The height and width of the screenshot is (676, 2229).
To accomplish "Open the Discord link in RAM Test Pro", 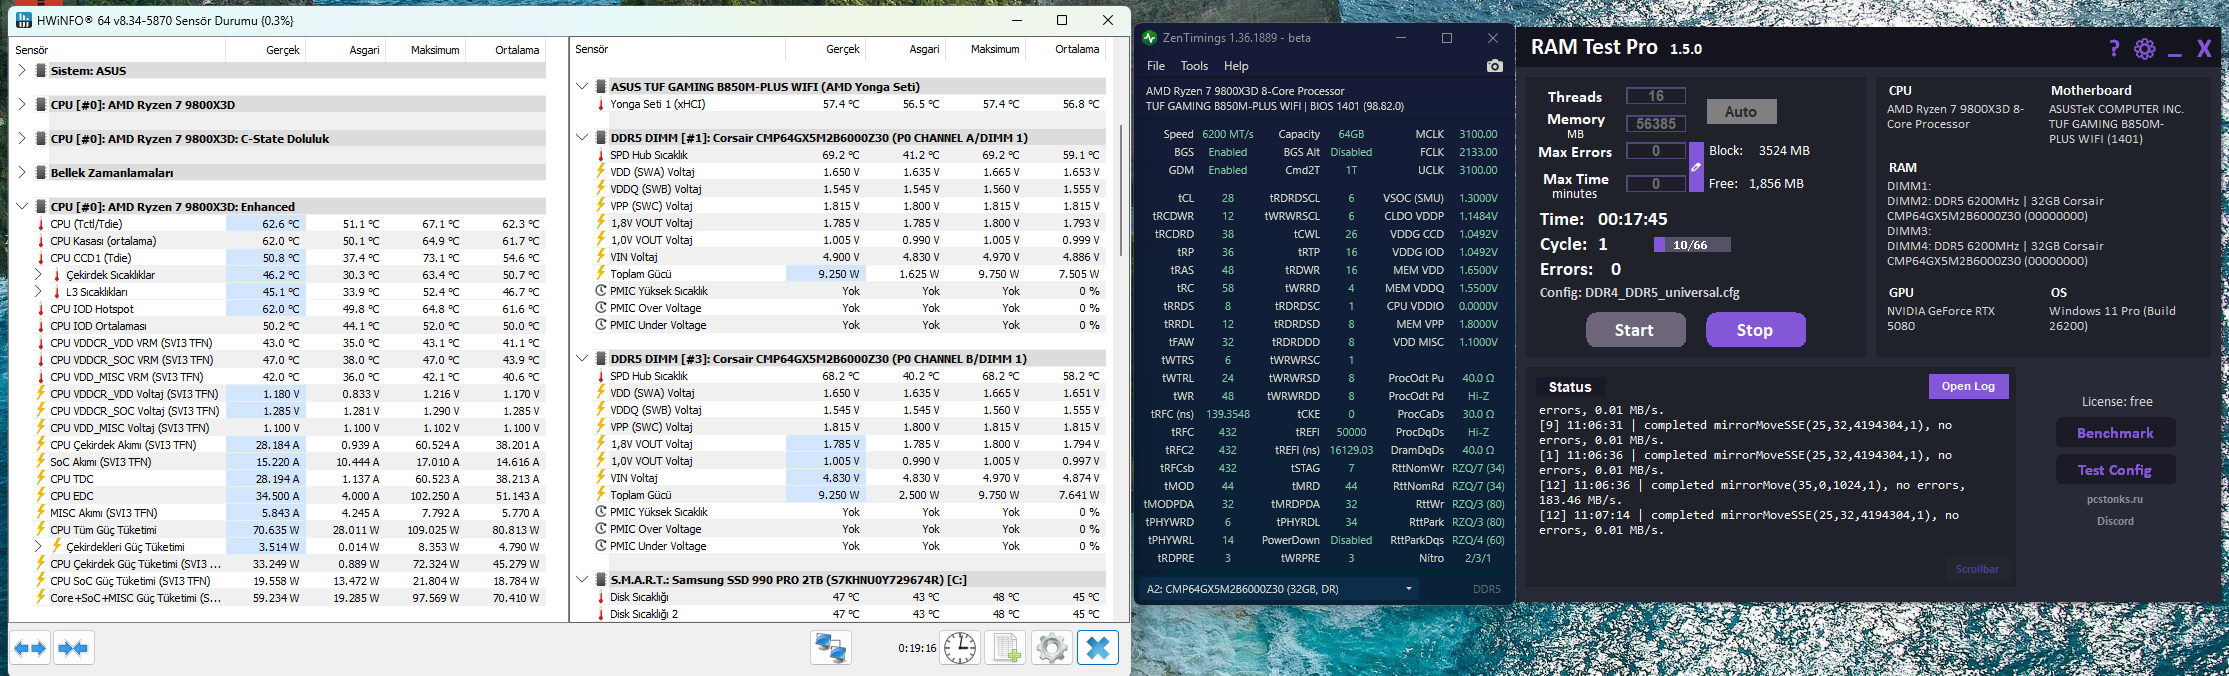I will (2115, 521).
